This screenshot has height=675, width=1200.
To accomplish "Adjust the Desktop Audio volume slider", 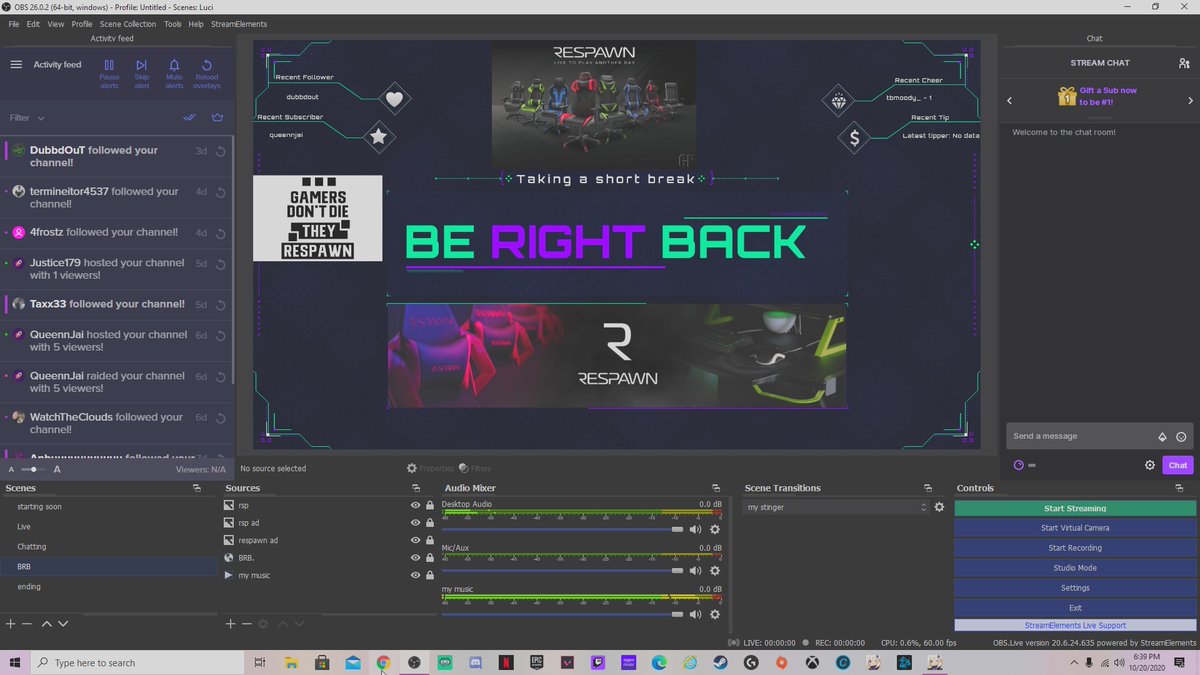I will [x=563, y=529].
